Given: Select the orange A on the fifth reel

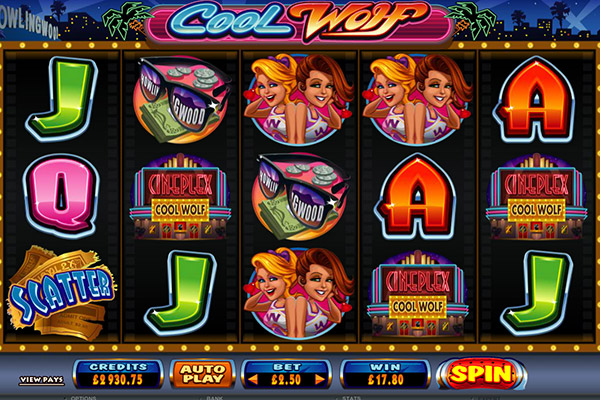Looking at the screenshot, I should tap(536, 99).
